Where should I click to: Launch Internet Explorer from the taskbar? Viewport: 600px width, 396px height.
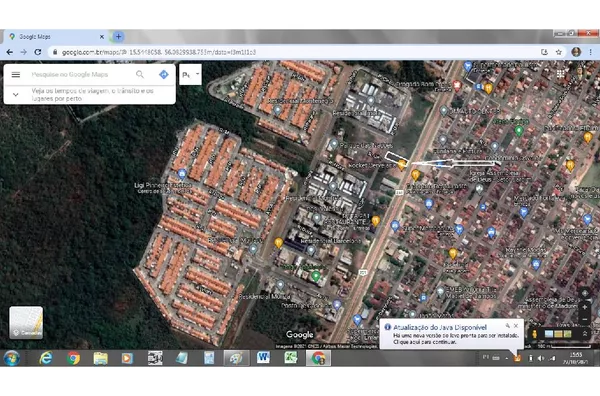(x=46, y=359)
